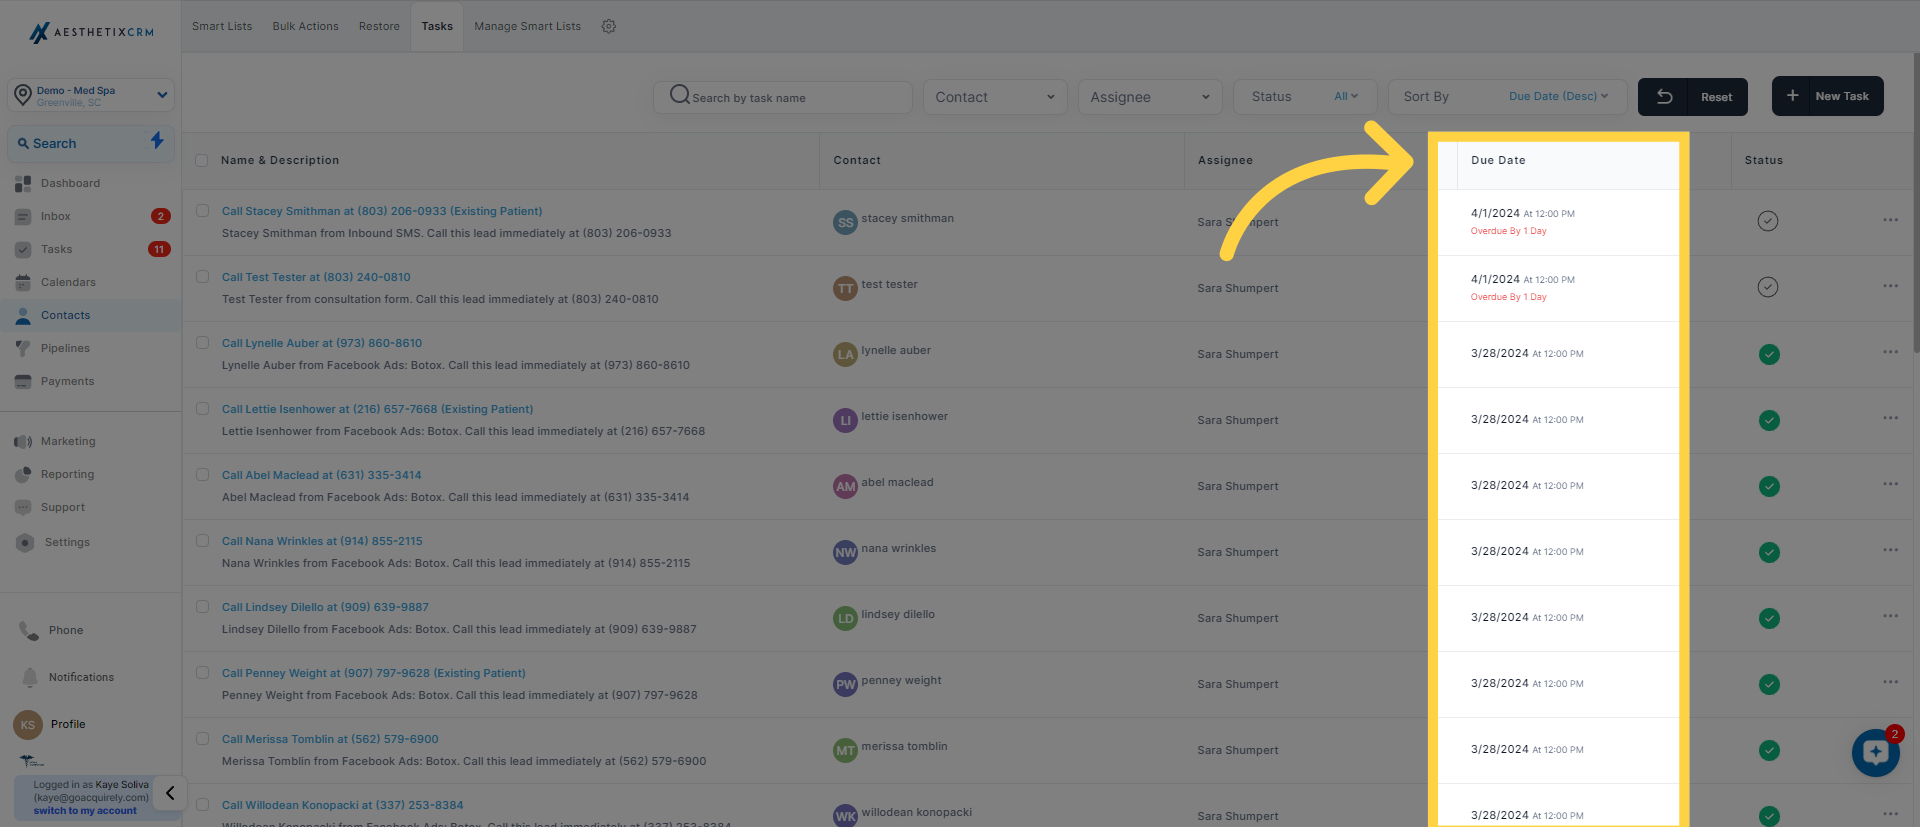Open Dashboard from the sidebar

(x=70, y=183)
